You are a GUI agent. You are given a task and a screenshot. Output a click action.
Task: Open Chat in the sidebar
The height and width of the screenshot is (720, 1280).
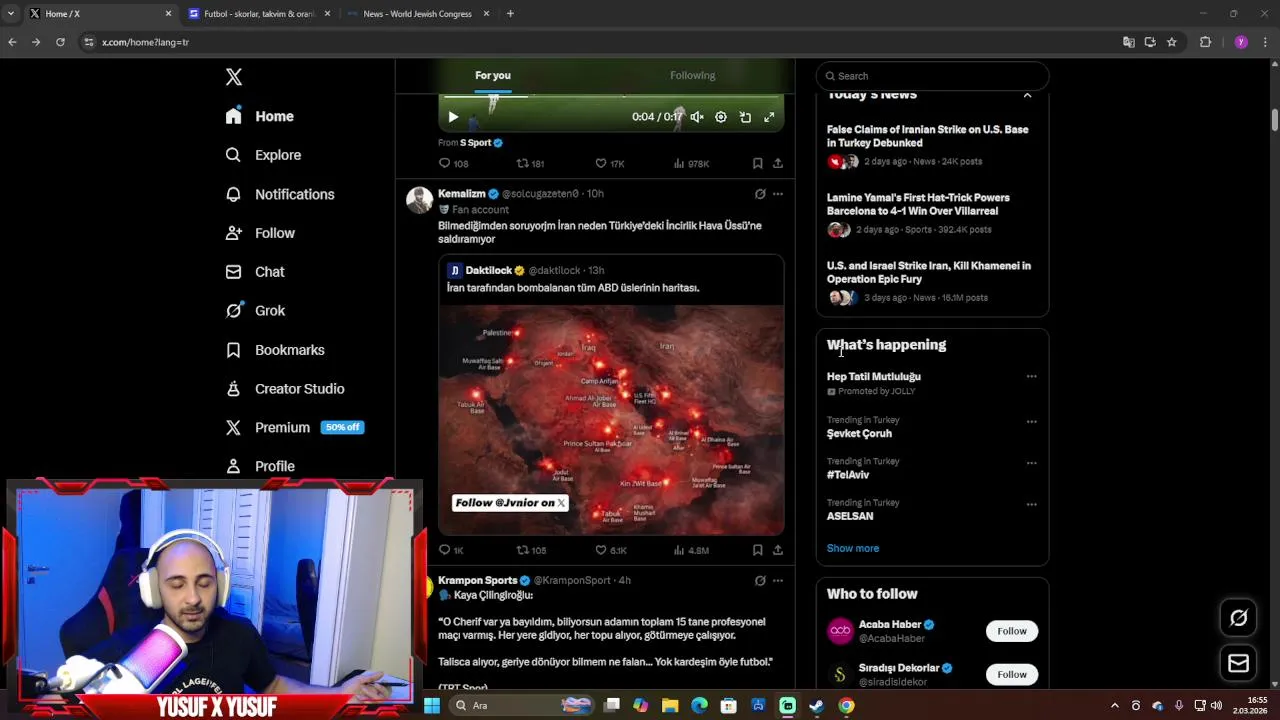(x=255, y=272)
